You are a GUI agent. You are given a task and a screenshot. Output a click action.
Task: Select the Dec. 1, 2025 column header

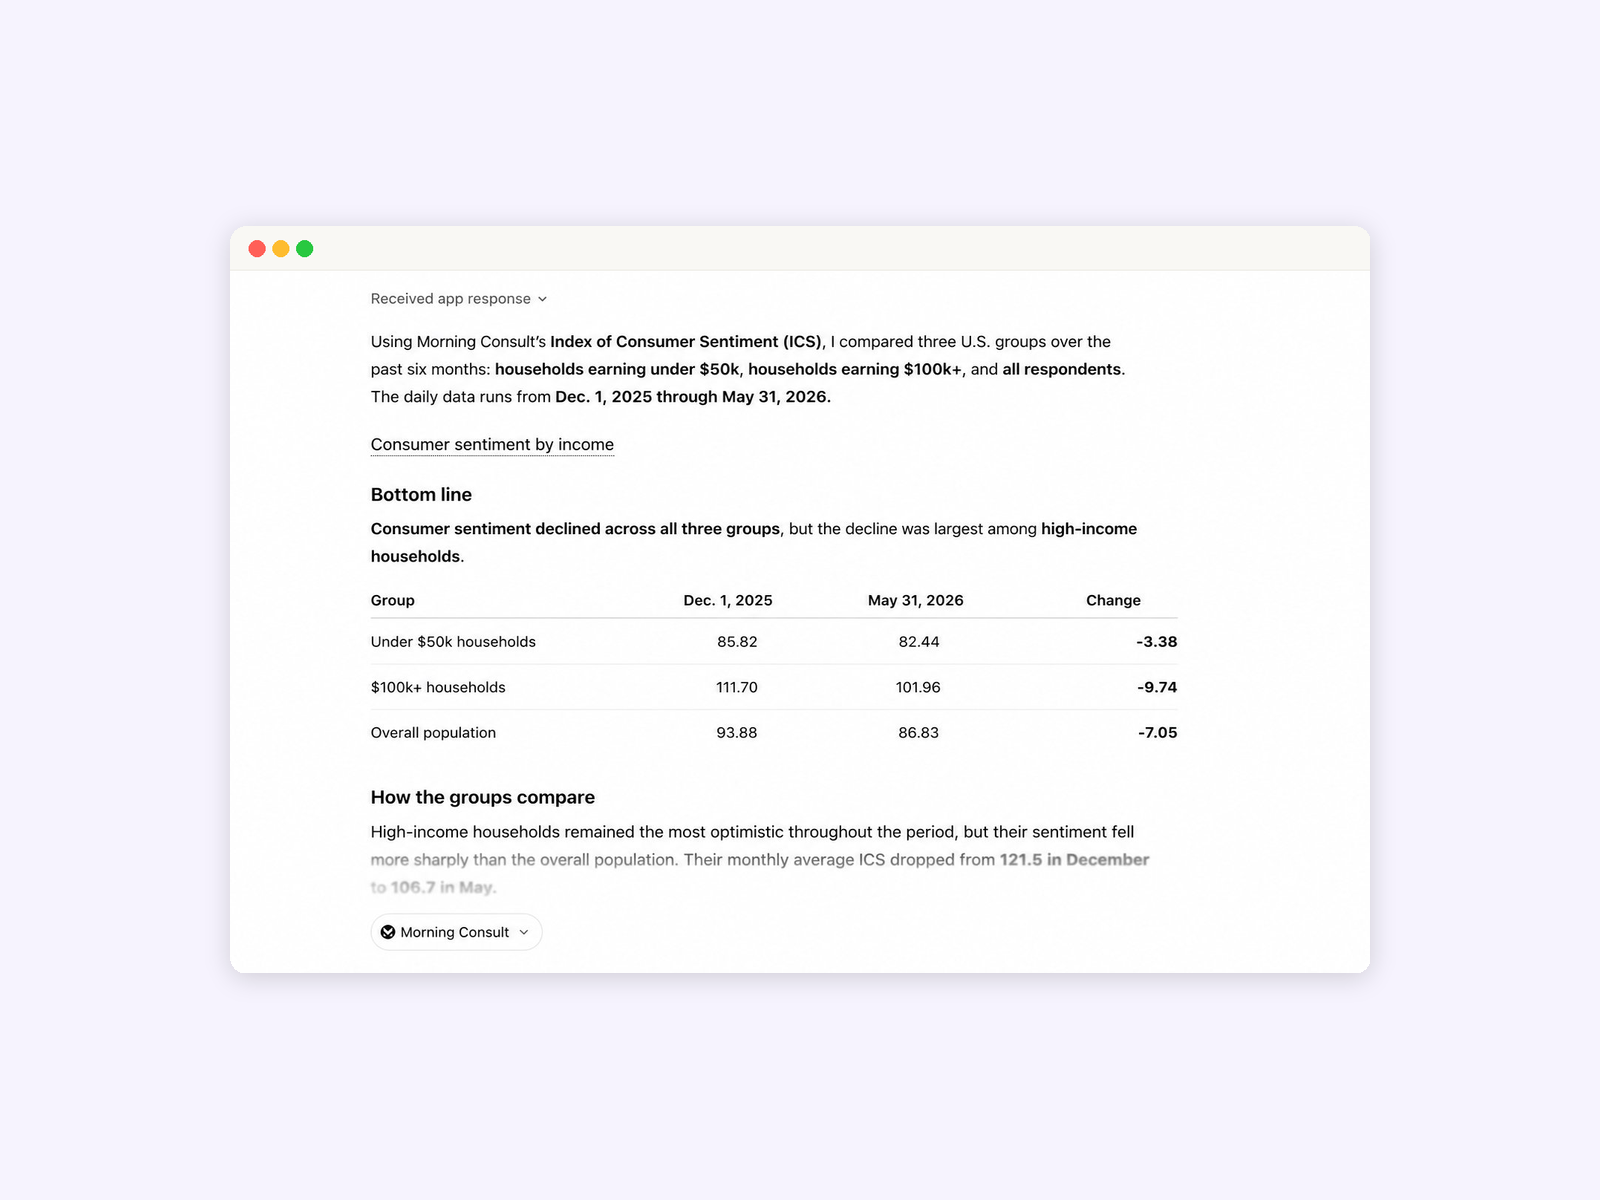click(x=728, y=600)
